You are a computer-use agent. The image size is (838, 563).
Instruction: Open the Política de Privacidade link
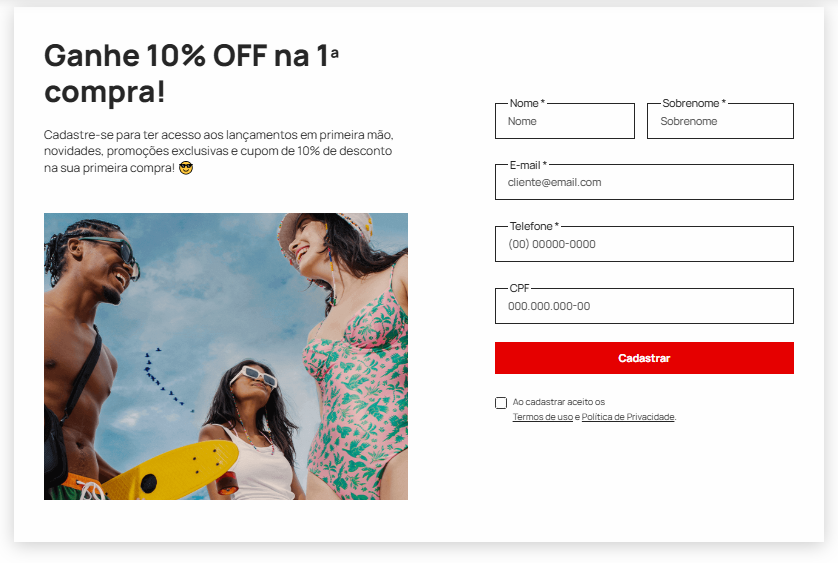628,417
